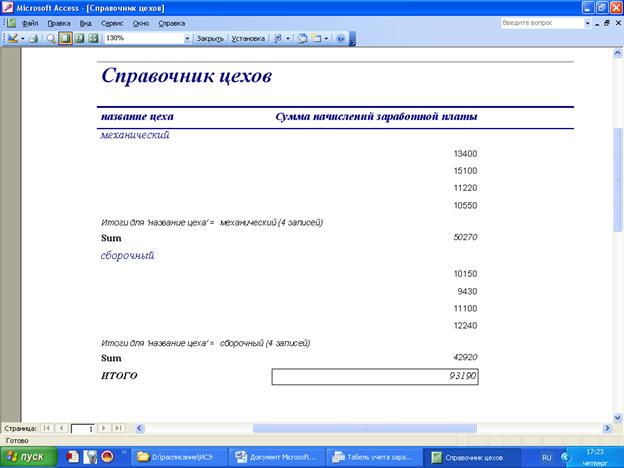The height and width of the screenshot is (468, 624).
Task: Expand the New Object dropdown arrow
Action: pyautogui.click(x=326, y=39)
